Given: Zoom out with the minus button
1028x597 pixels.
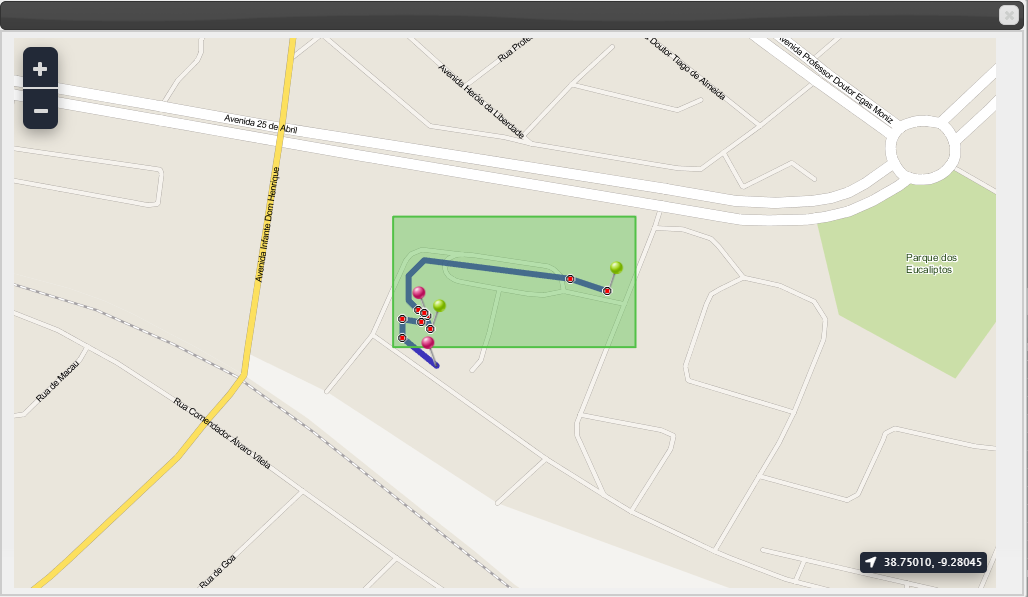Looking at the screenshot, I should click(x=40, y=110).
